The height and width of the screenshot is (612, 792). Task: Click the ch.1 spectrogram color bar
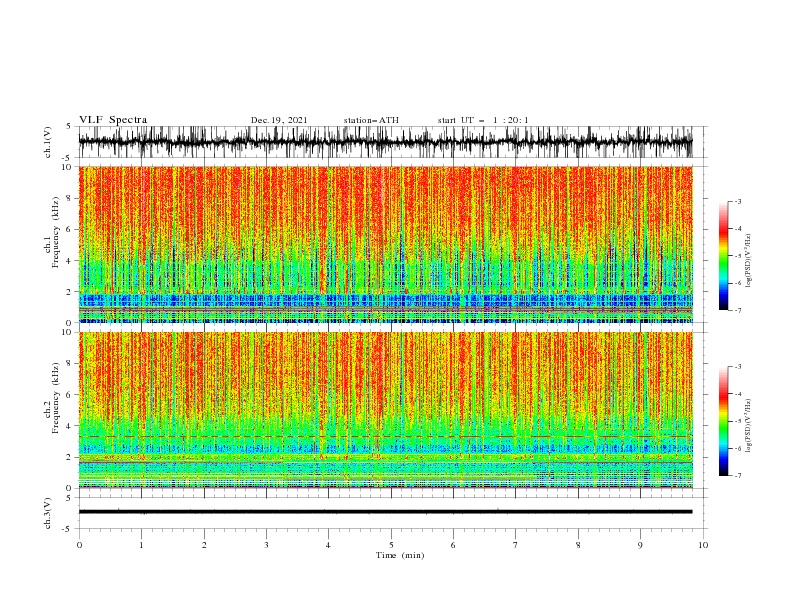[724, 256]
